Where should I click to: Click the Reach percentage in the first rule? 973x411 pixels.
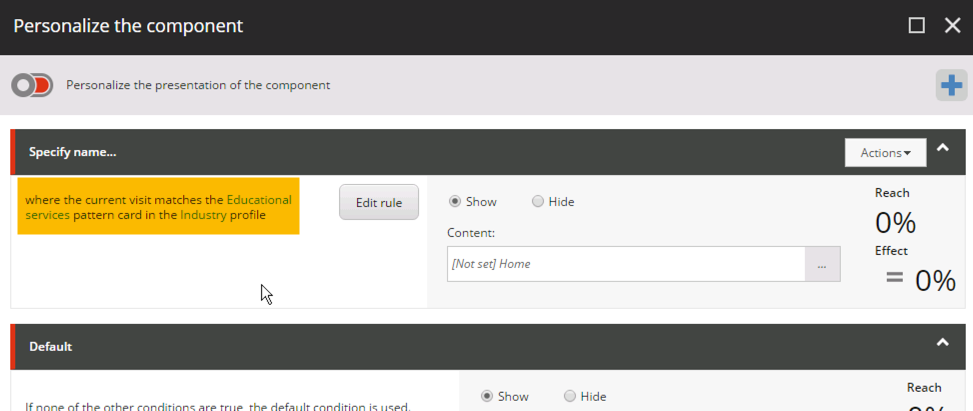pyautogui.click(x=895, y=223)
